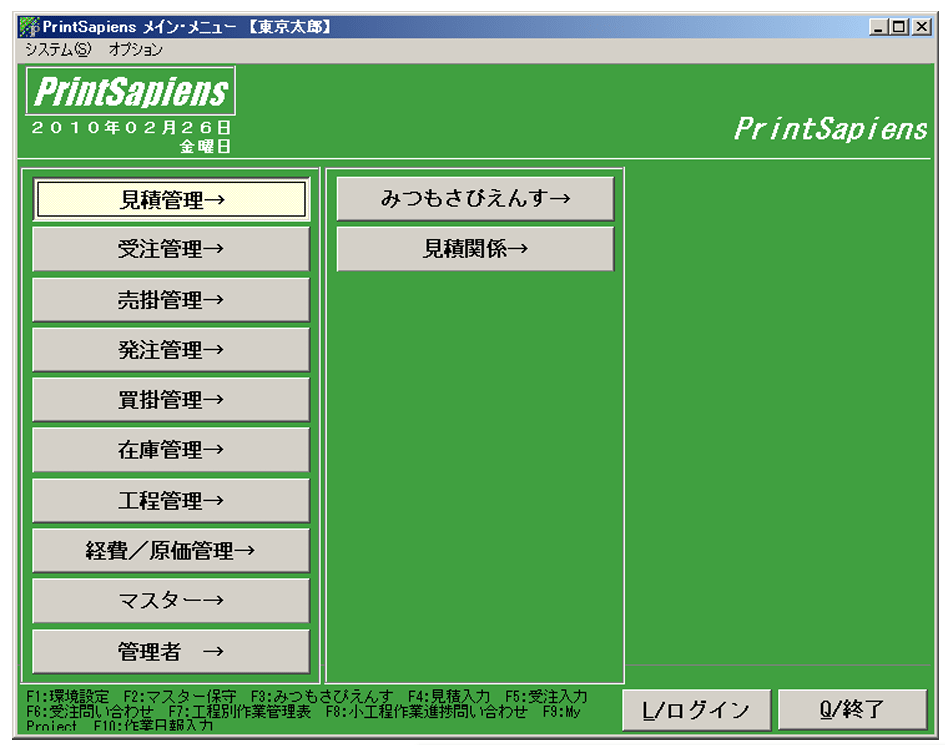945x745 pixels.
Task: Go to 在庫管理→ inventory management
Action: (171, 450)
